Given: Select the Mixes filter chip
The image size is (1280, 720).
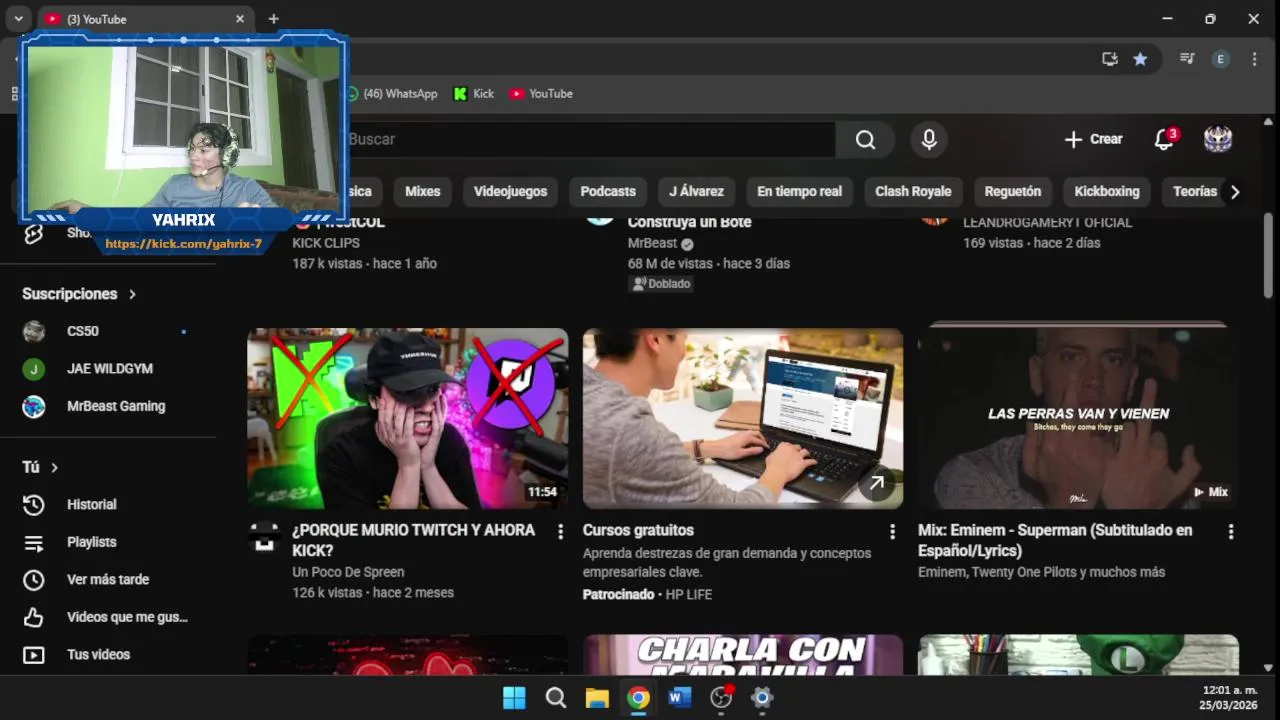Looking at the screenshot, I should point(422,191).
